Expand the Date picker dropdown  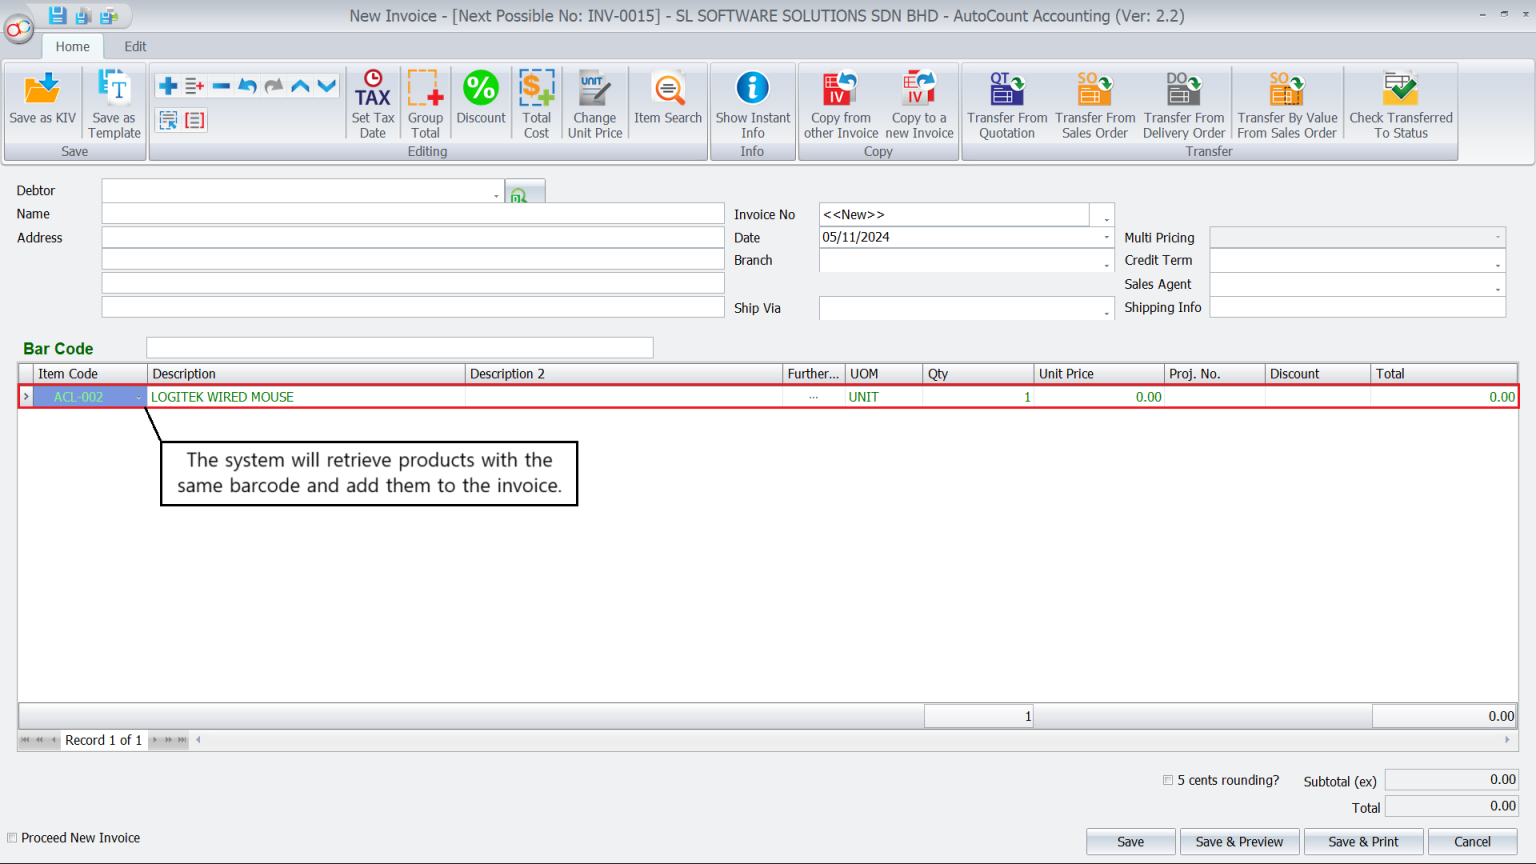pyautogui.click(x=1105, y=237)
